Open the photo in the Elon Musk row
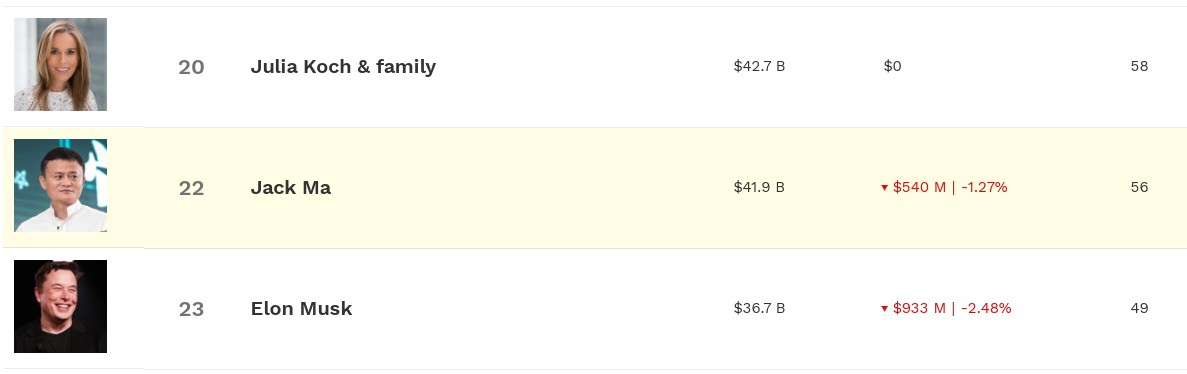This screenshot has width=1187, height=374. tap(61, 307)
